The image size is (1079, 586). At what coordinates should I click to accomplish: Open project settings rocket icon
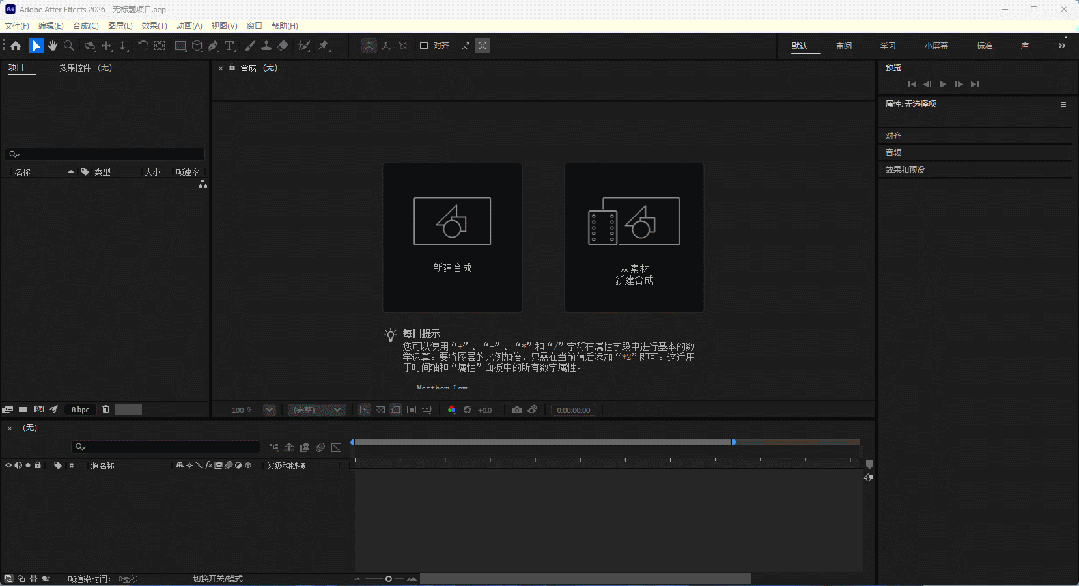pyautogui.click(x=53, y=409)
